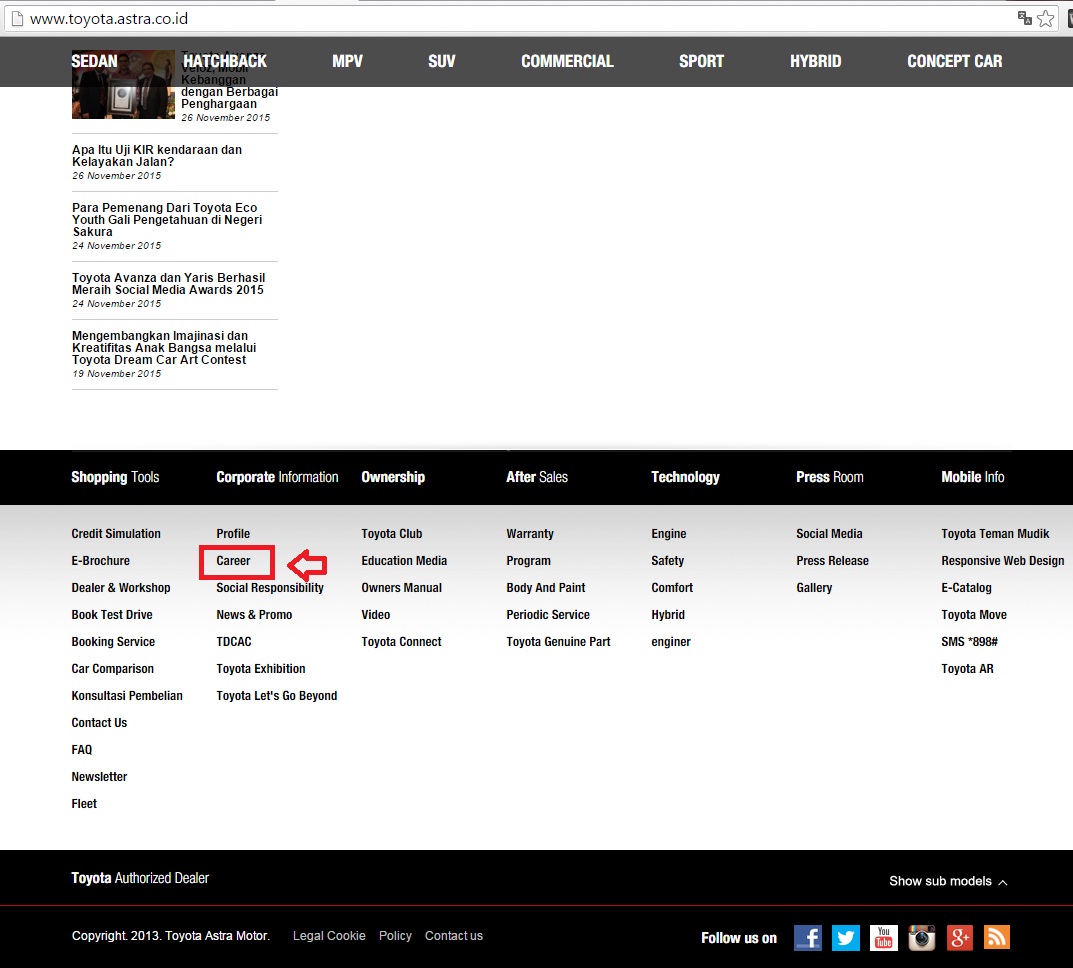Open the E-Brochure link
The image size is (1073, 968).
pos(101,560)
